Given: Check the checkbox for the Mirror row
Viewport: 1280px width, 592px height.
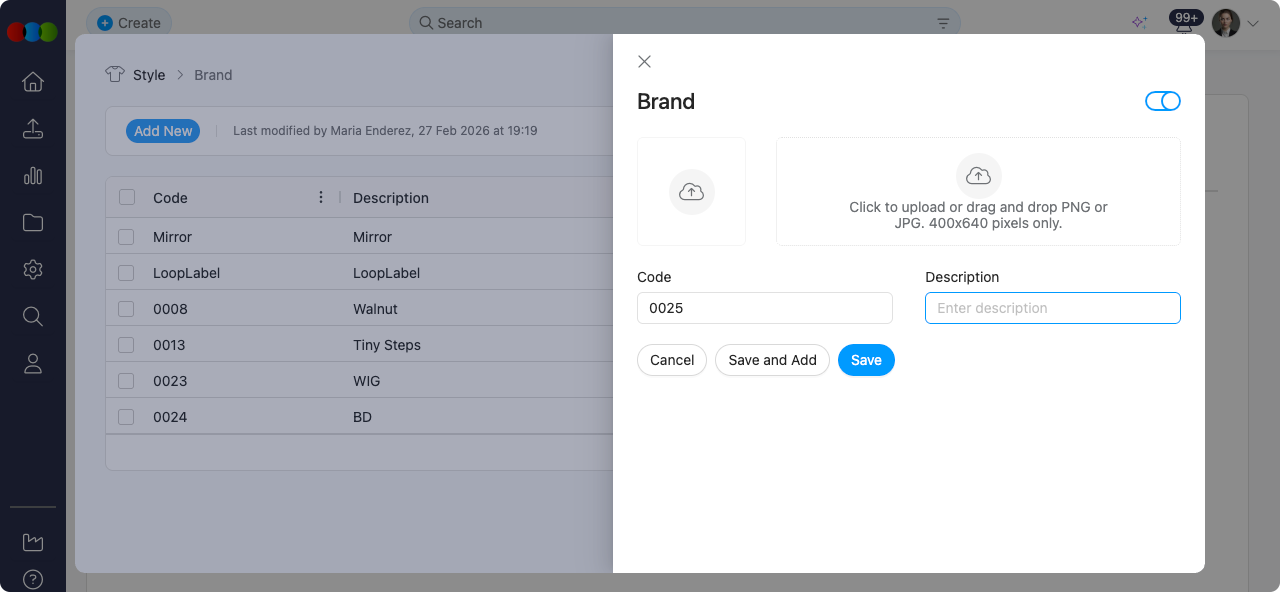Looking at the screenshot, I should tap(126, 236).
